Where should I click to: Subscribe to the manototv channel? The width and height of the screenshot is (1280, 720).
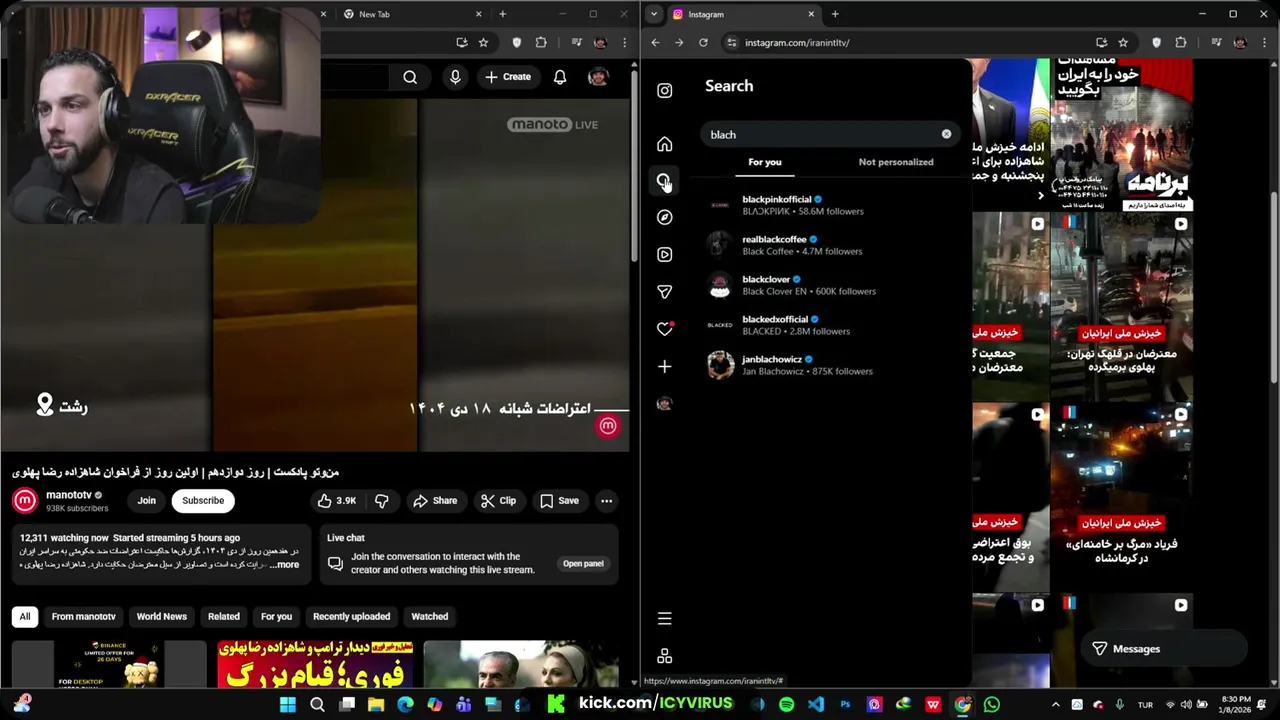pos(203,501)
